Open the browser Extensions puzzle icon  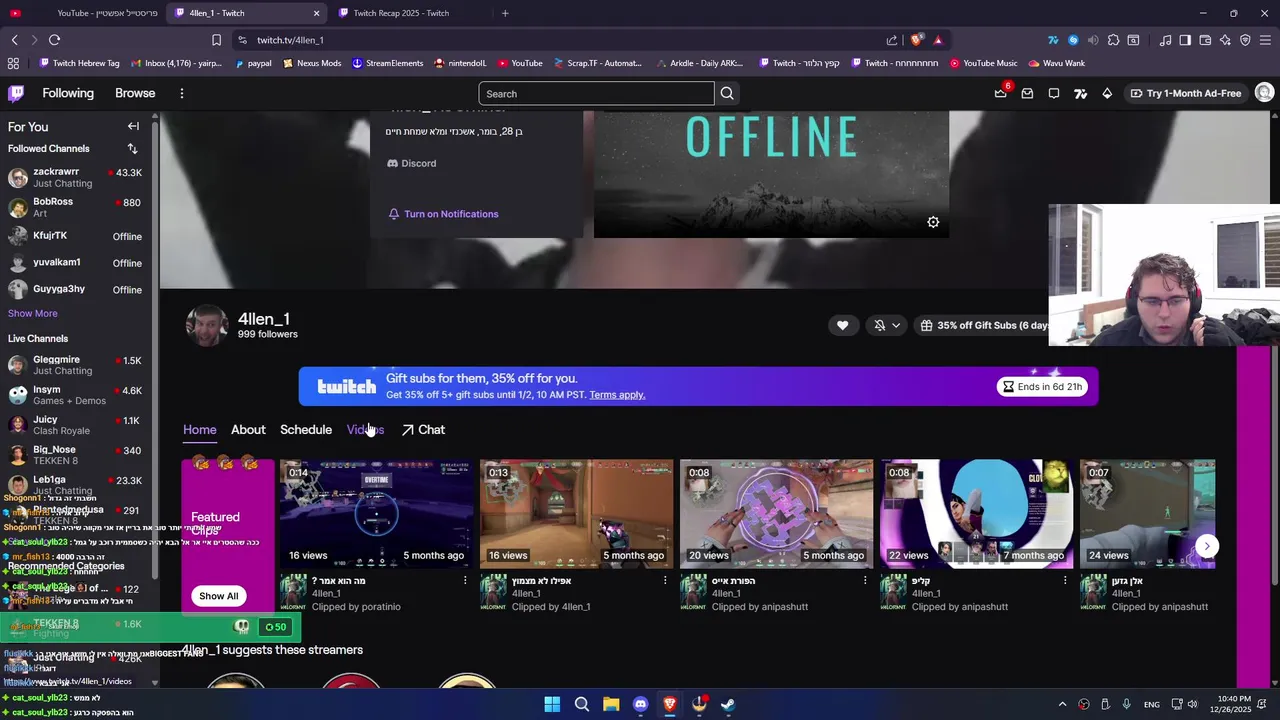tap(1113, 40)
